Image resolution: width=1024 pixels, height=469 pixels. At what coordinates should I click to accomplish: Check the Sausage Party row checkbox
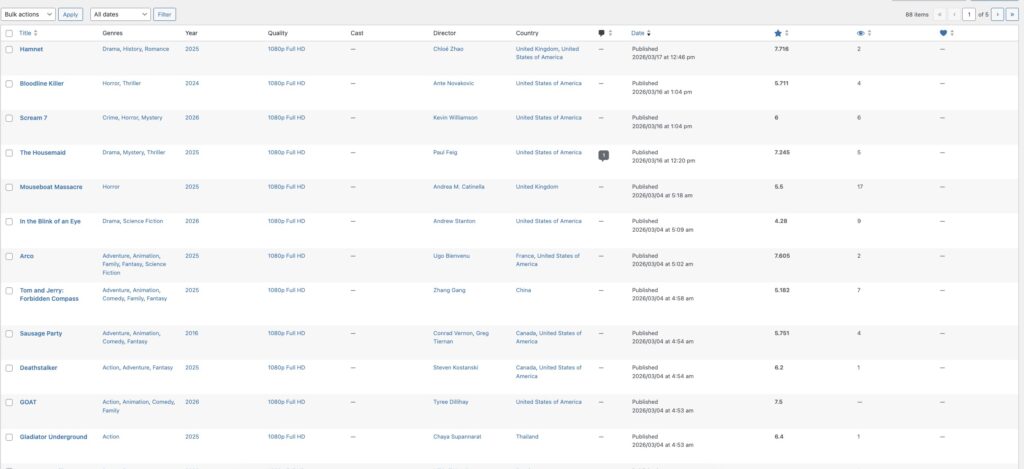[x=9, y=334]
